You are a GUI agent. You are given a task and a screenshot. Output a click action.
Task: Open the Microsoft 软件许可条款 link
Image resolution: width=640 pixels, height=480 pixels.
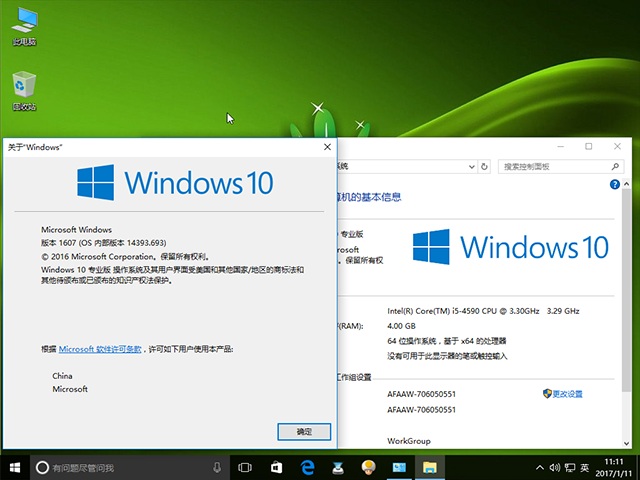pyautogui.click(x=100, y=349)
